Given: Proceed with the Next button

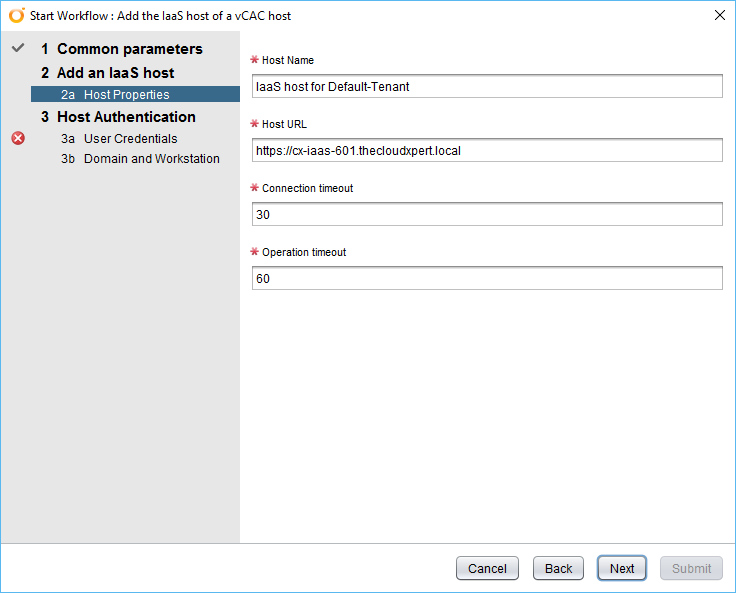Looking at the screenshot, I should [x=622, y=568].
